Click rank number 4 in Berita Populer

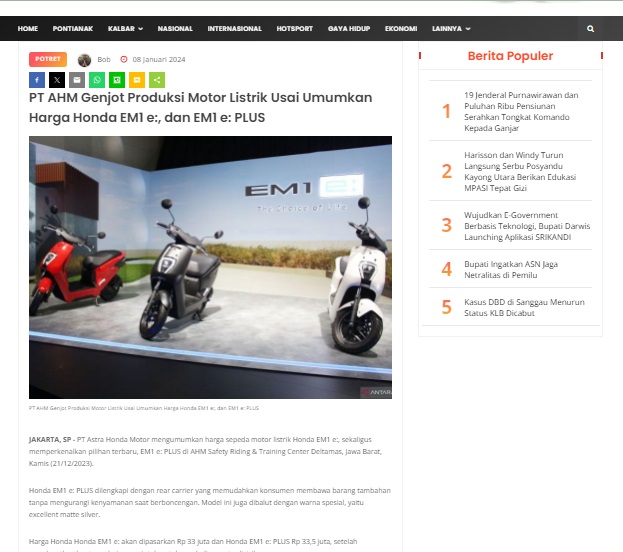447,269
